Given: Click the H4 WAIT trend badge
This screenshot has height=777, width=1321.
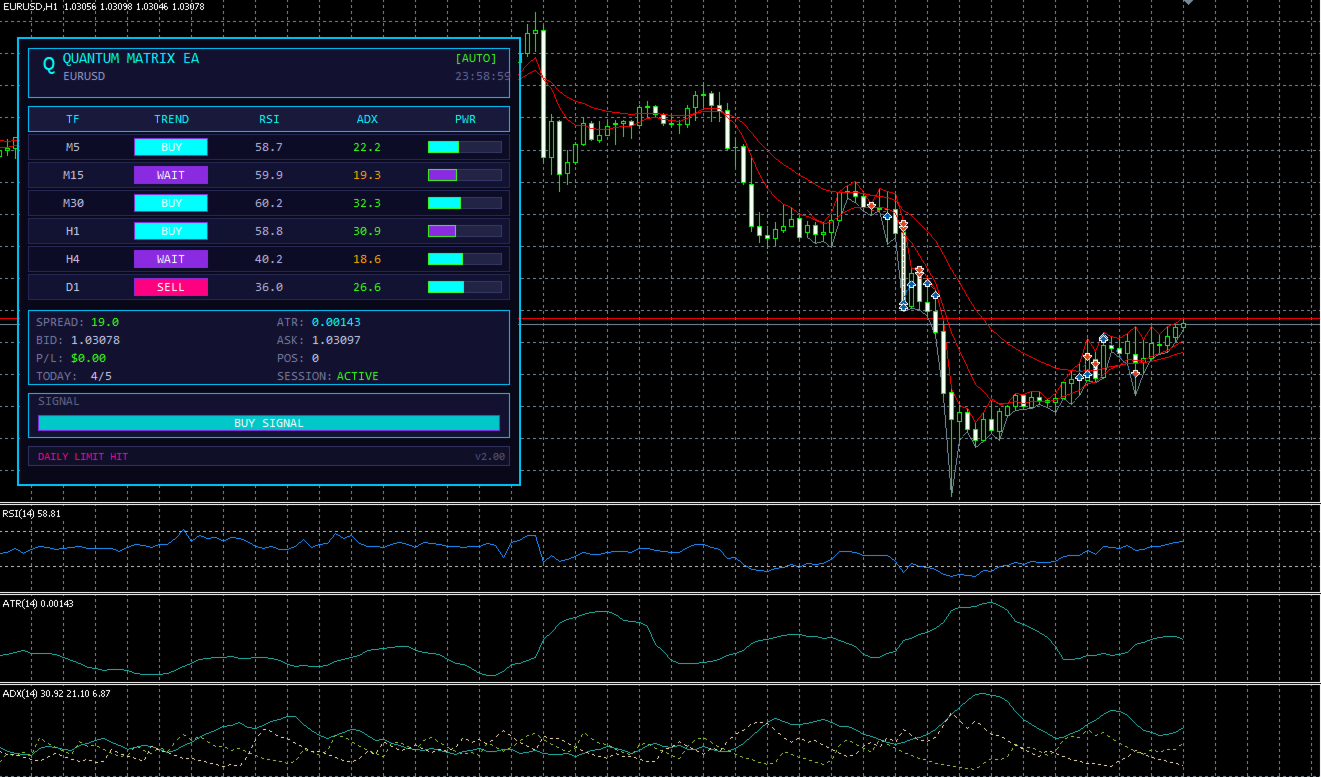Looking at the screenshot, I should [x=171, y=259].
